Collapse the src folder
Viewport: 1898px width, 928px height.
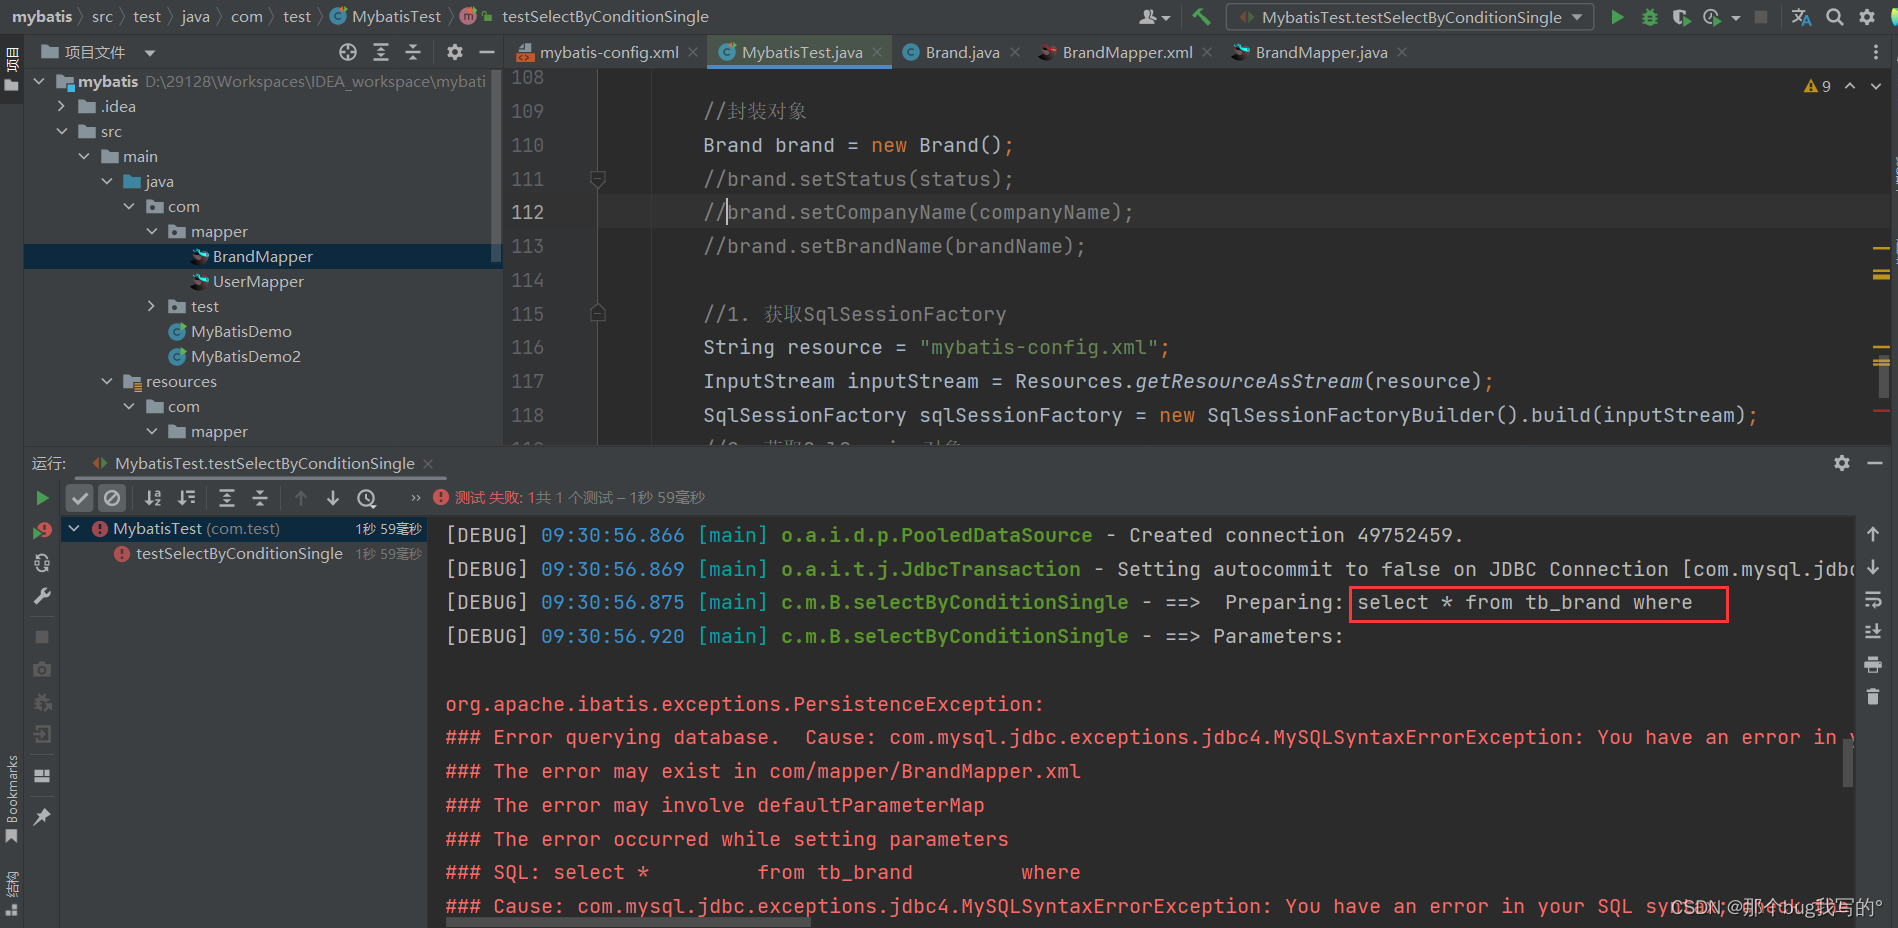point(62,131)
